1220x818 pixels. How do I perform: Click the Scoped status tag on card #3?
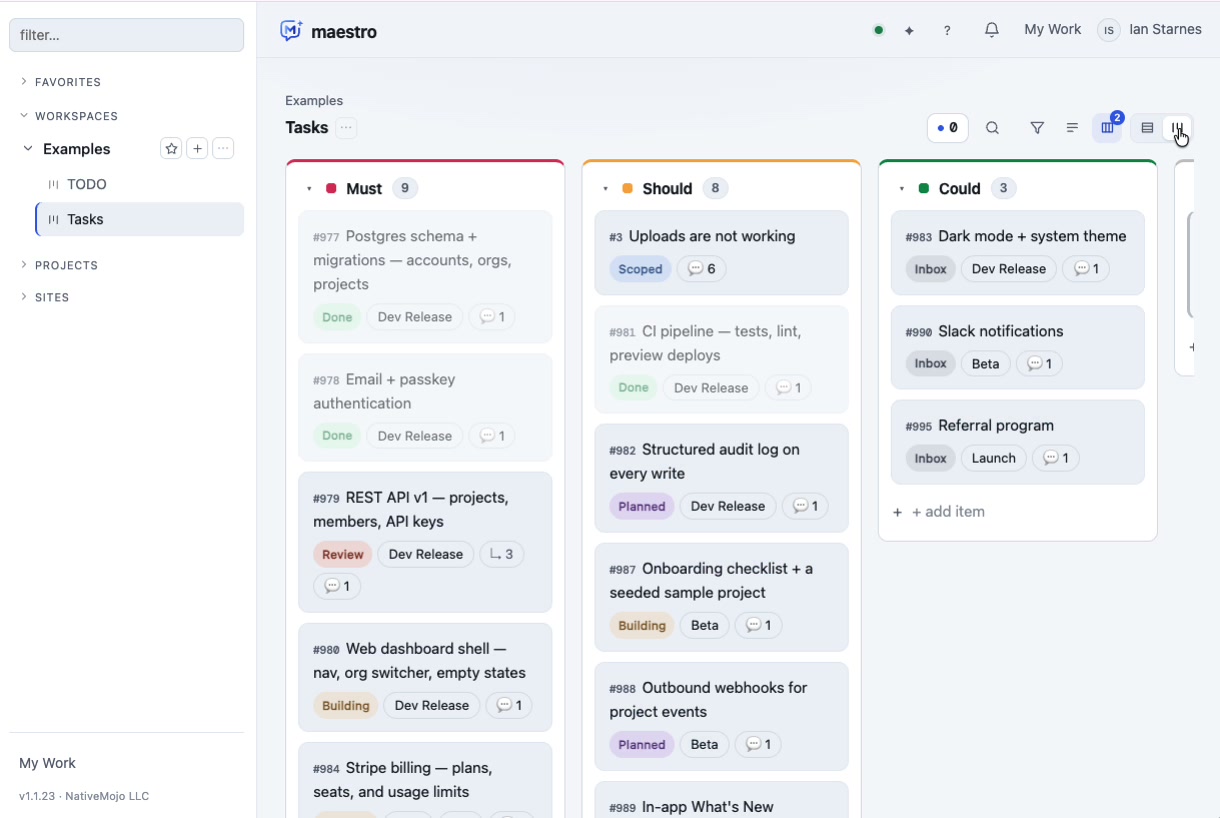pos(640,269)
